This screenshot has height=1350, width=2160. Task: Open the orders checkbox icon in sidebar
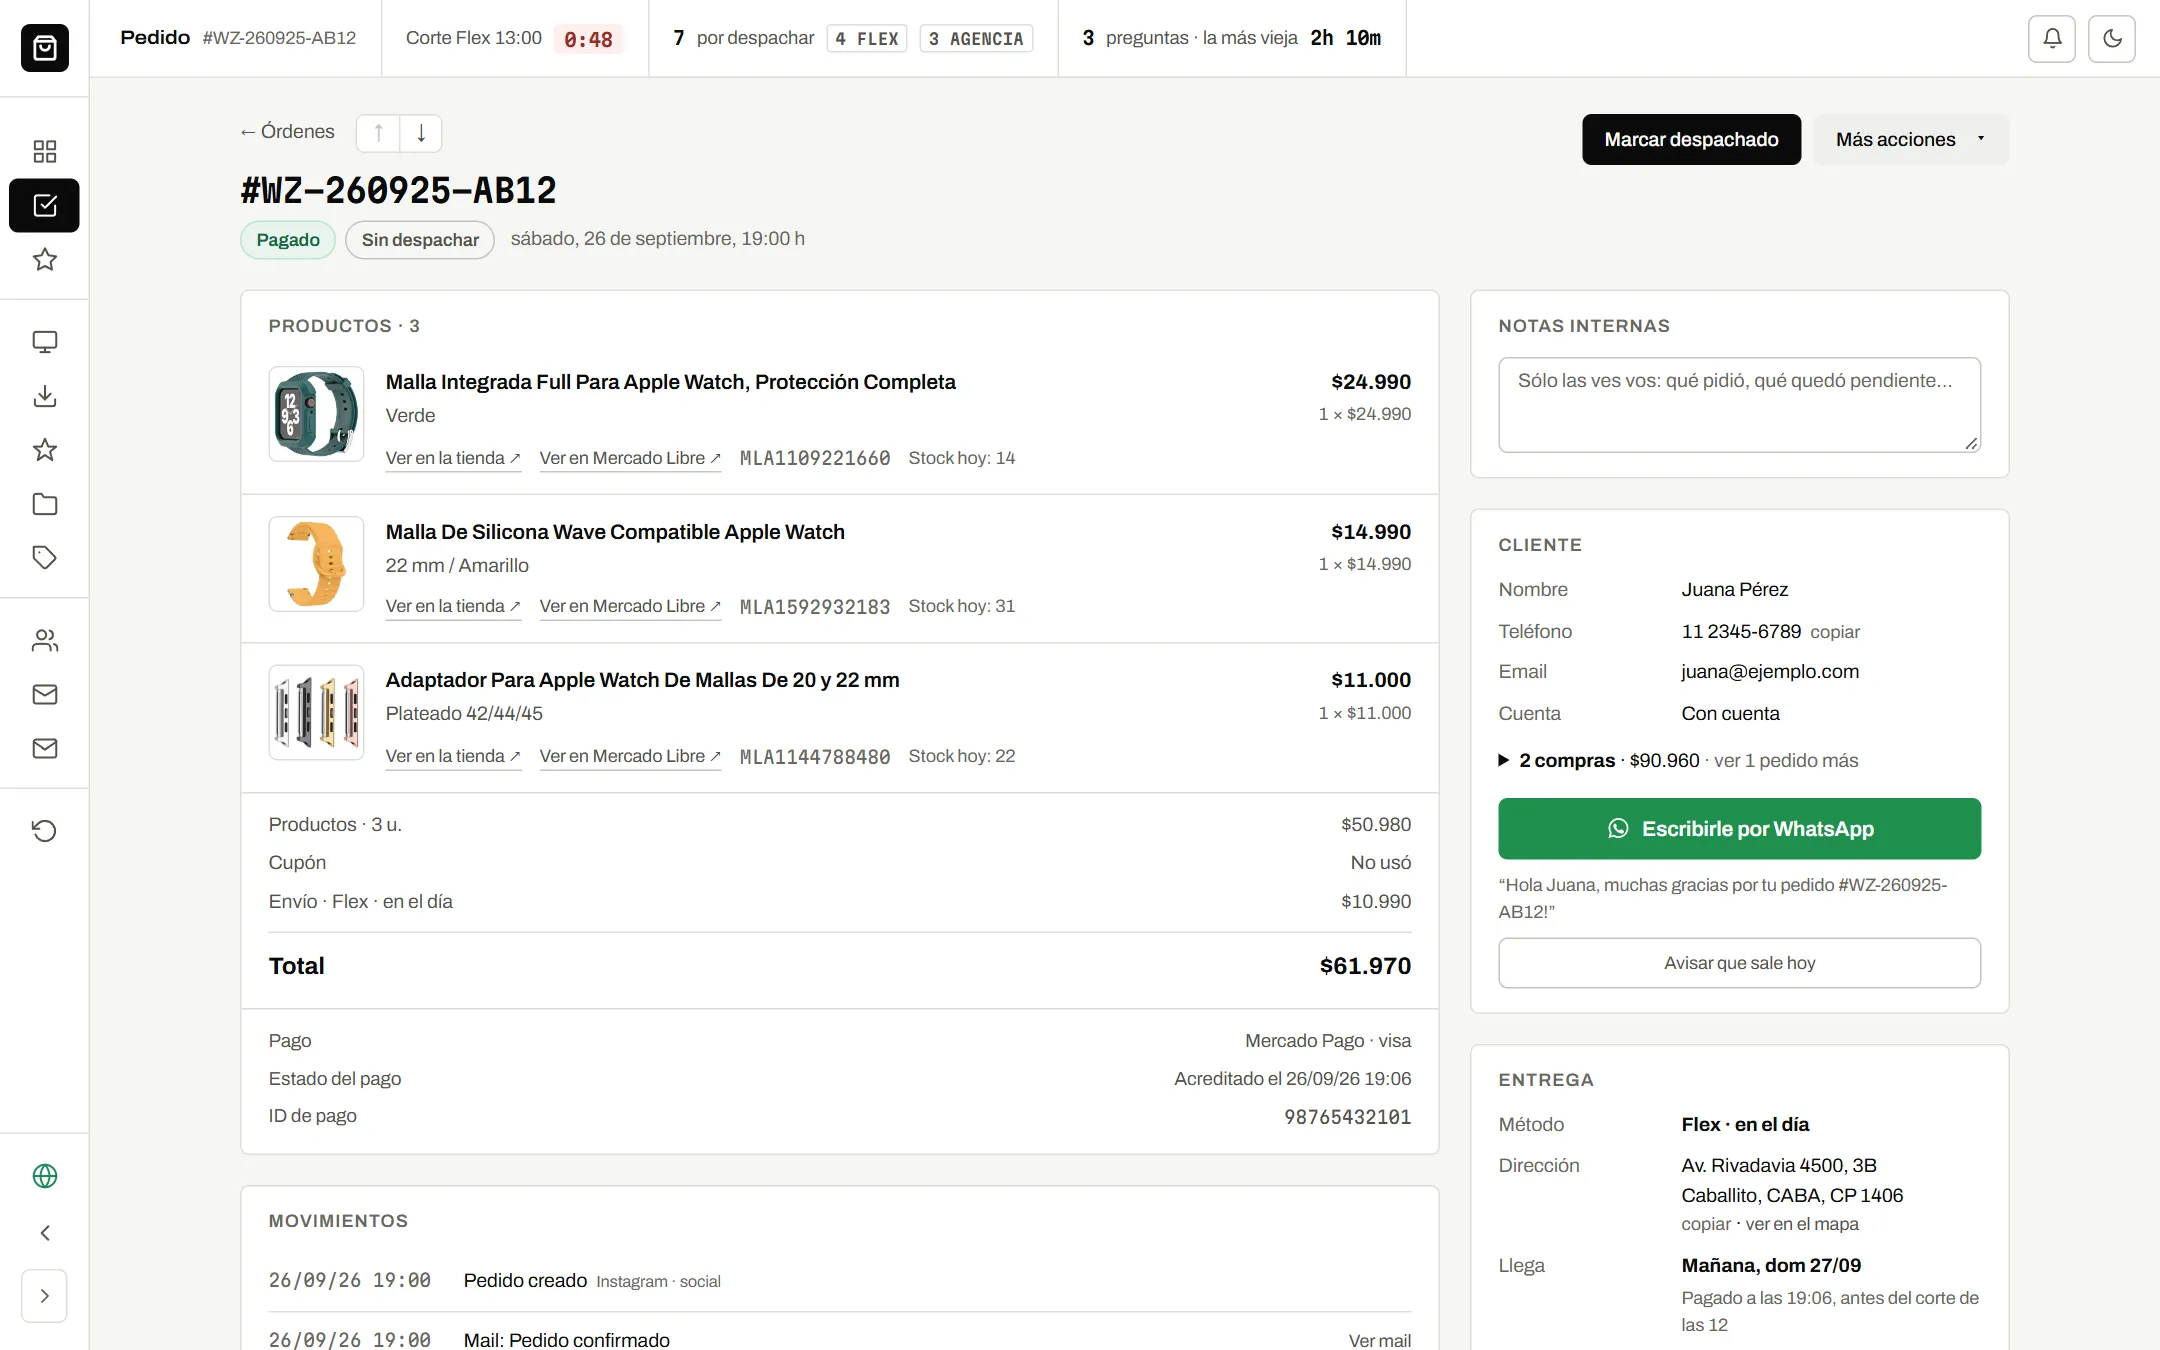(45, 205)
